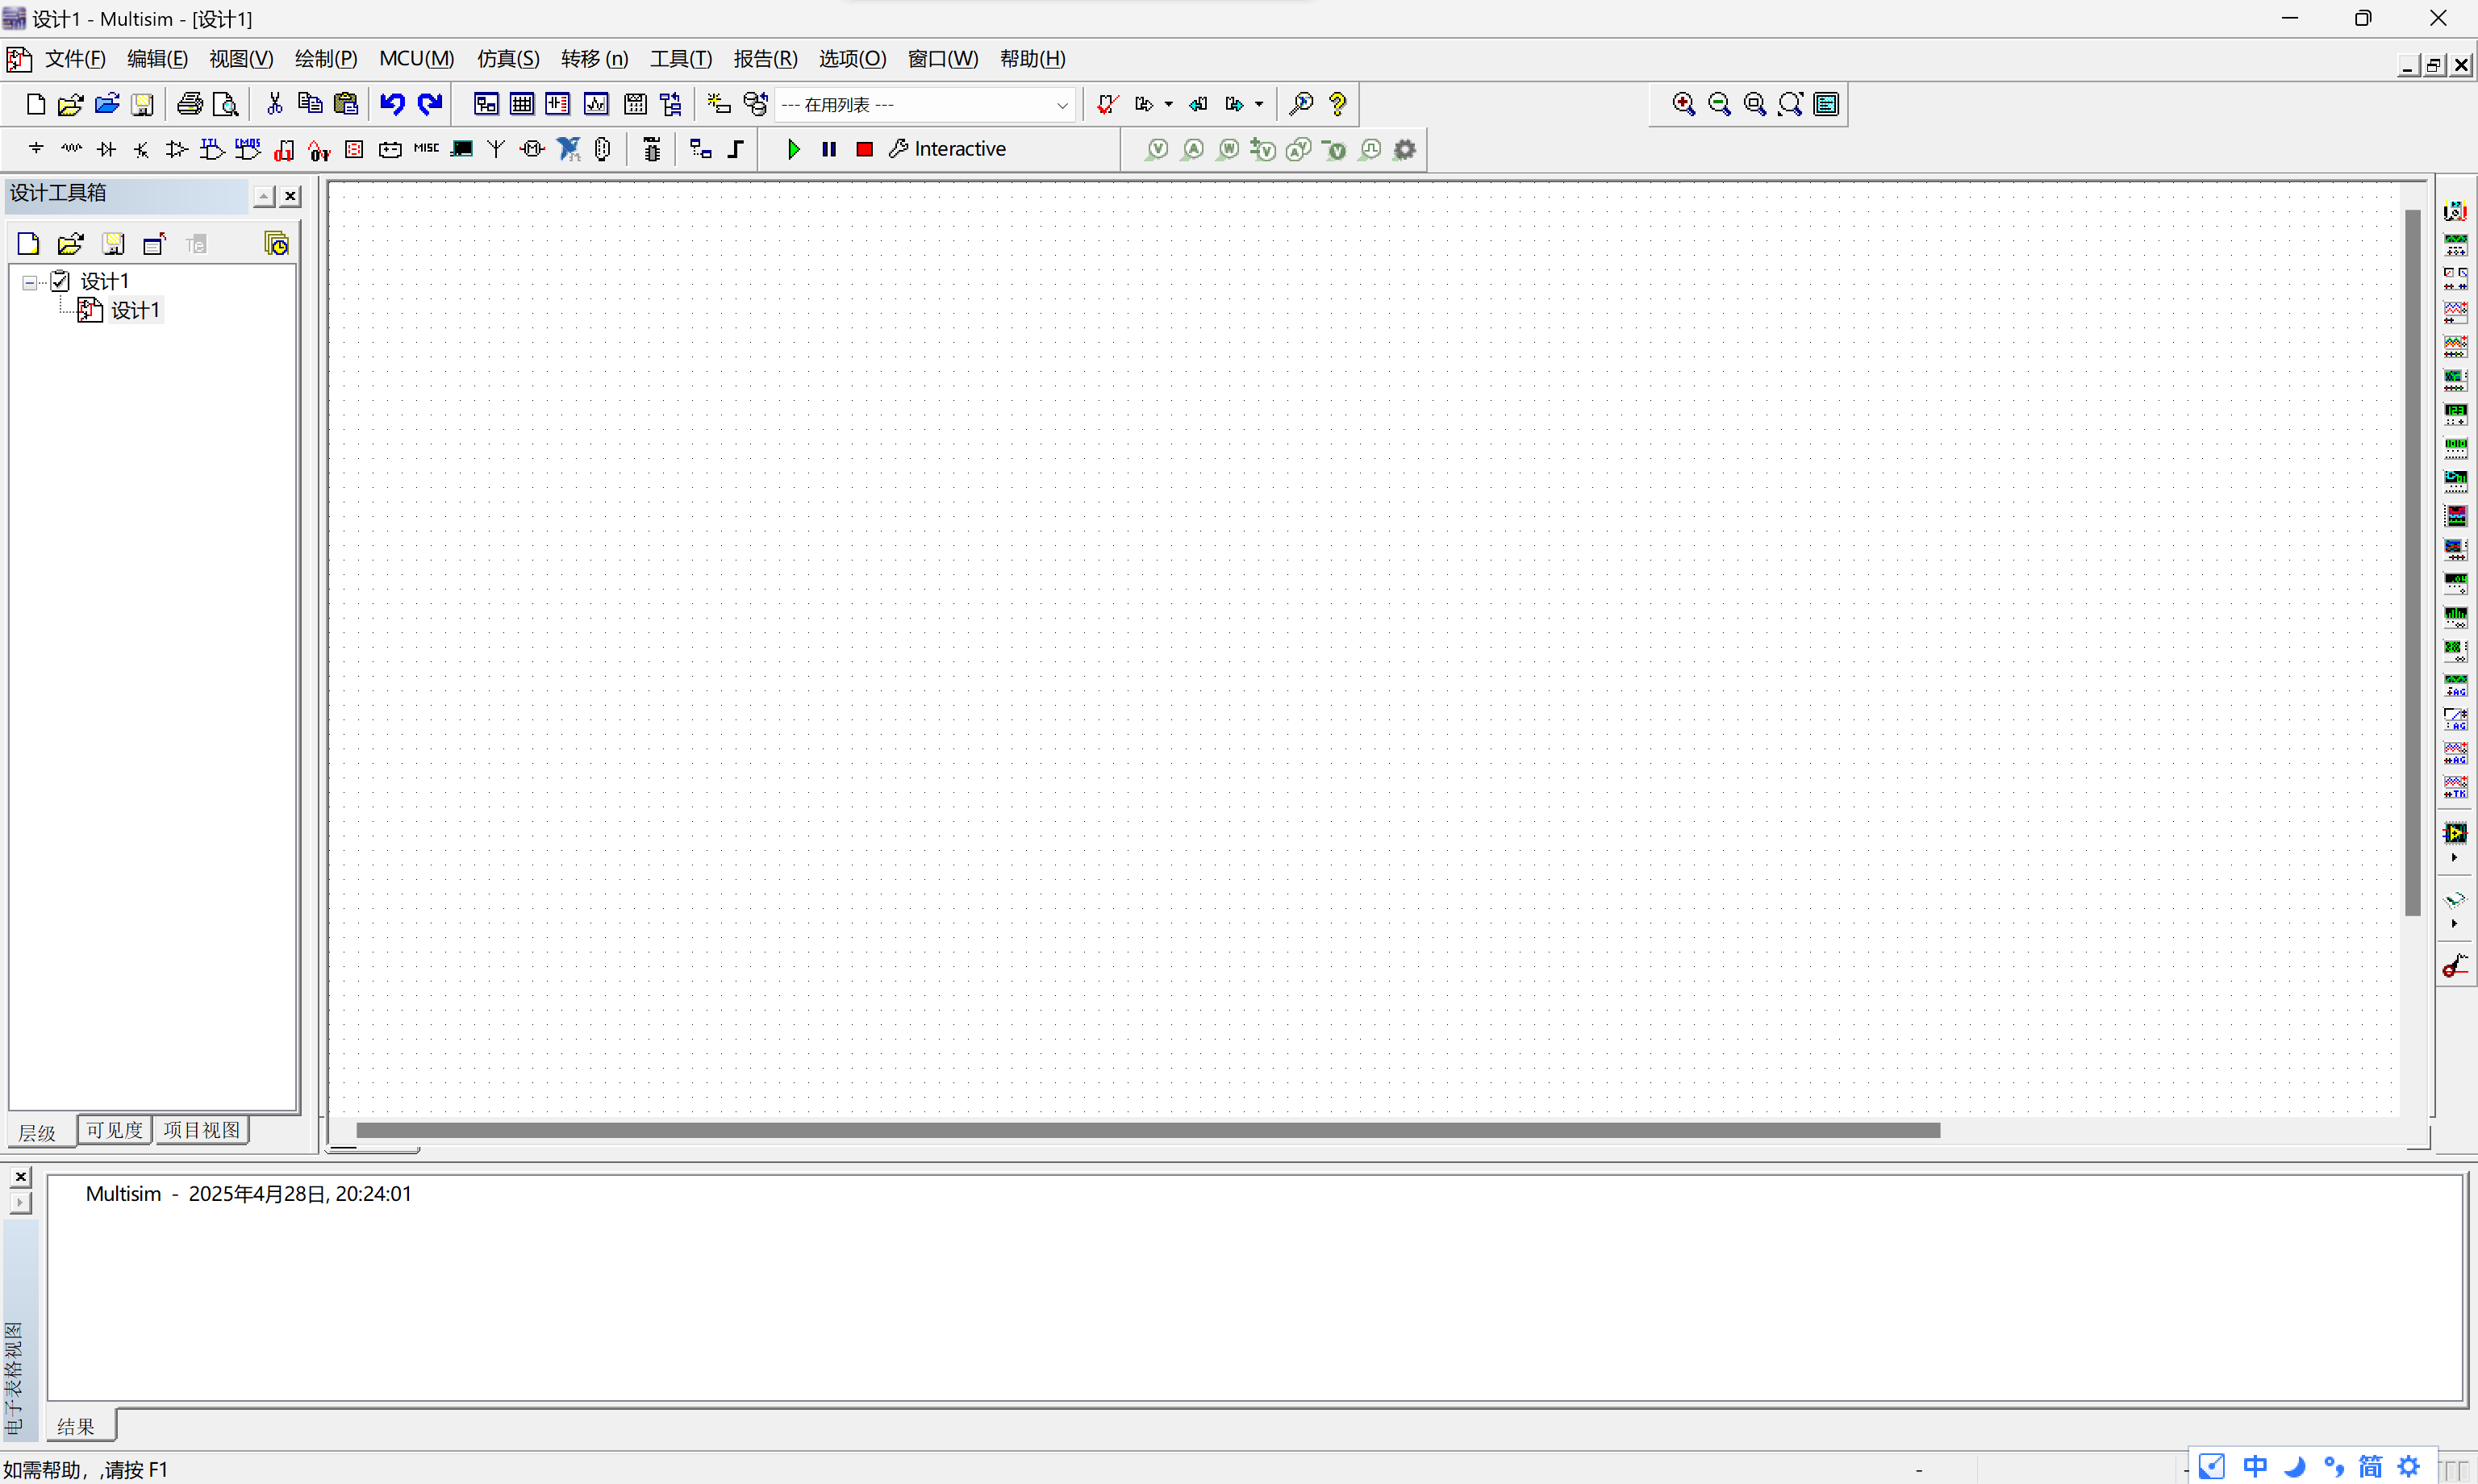The height and width of the screenshot is (1484, 2478).
Task: Toggle the 设计1 root checkbox in tree
Action: (x=60, y=281)
